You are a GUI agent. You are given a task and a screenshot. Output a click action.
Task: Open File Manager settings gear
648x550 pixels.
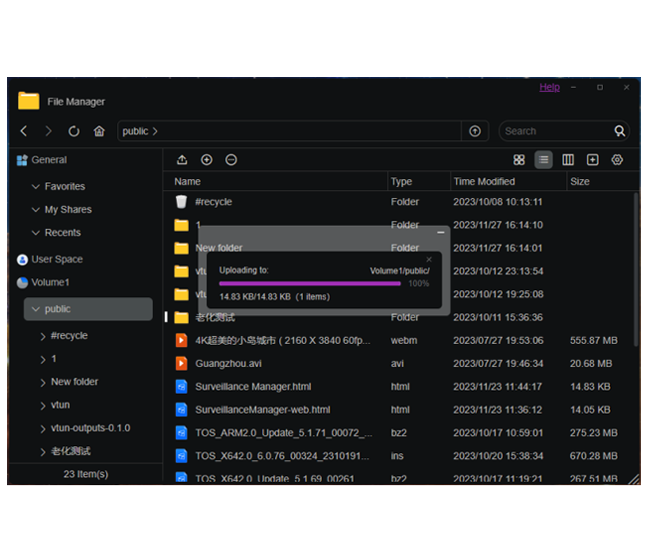(617, 160)
